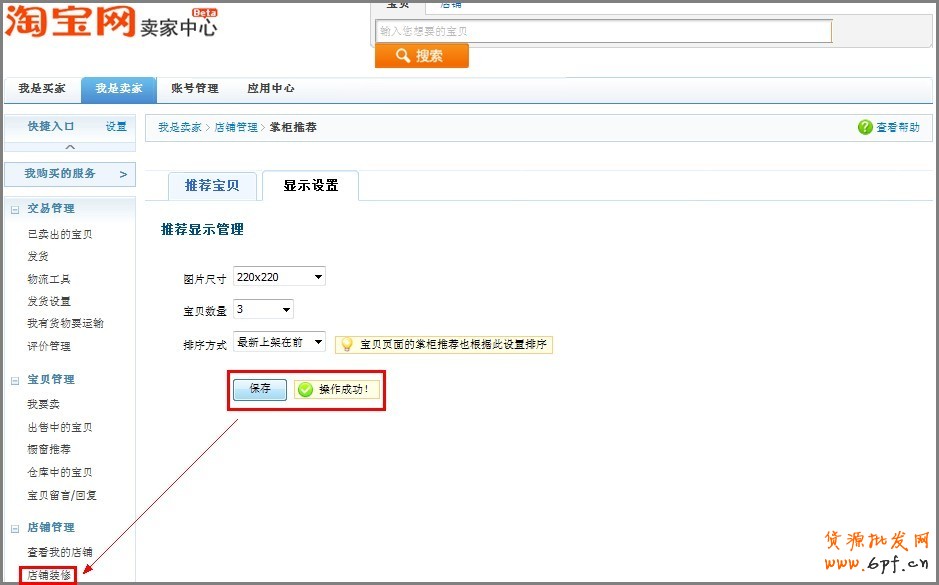Open the 应用中心 navigation tab
The width and height of the screenshot is (939, 585).
[x=270, y=89]
